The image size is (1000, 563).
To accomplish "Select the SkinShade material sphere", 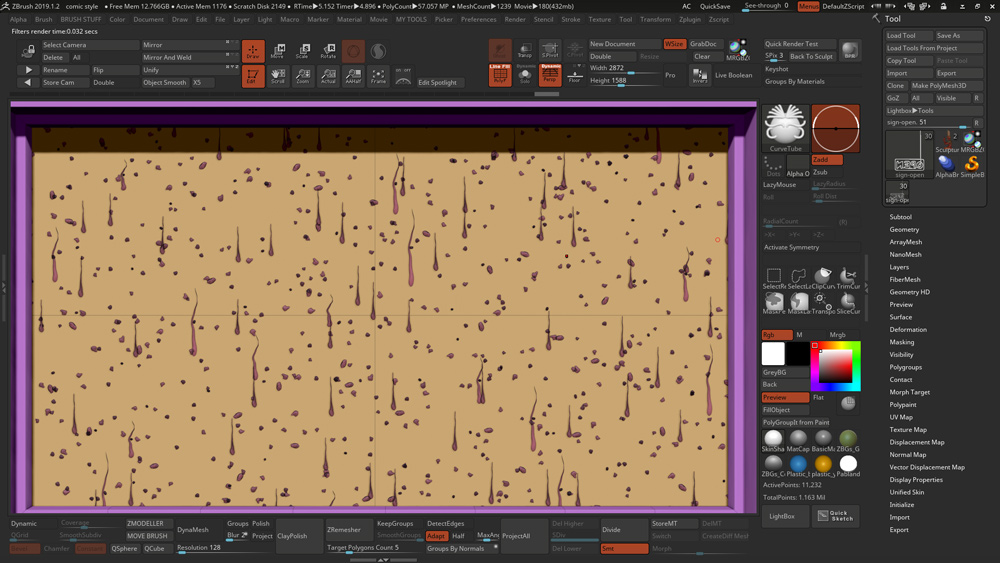I will coord(773,440).
